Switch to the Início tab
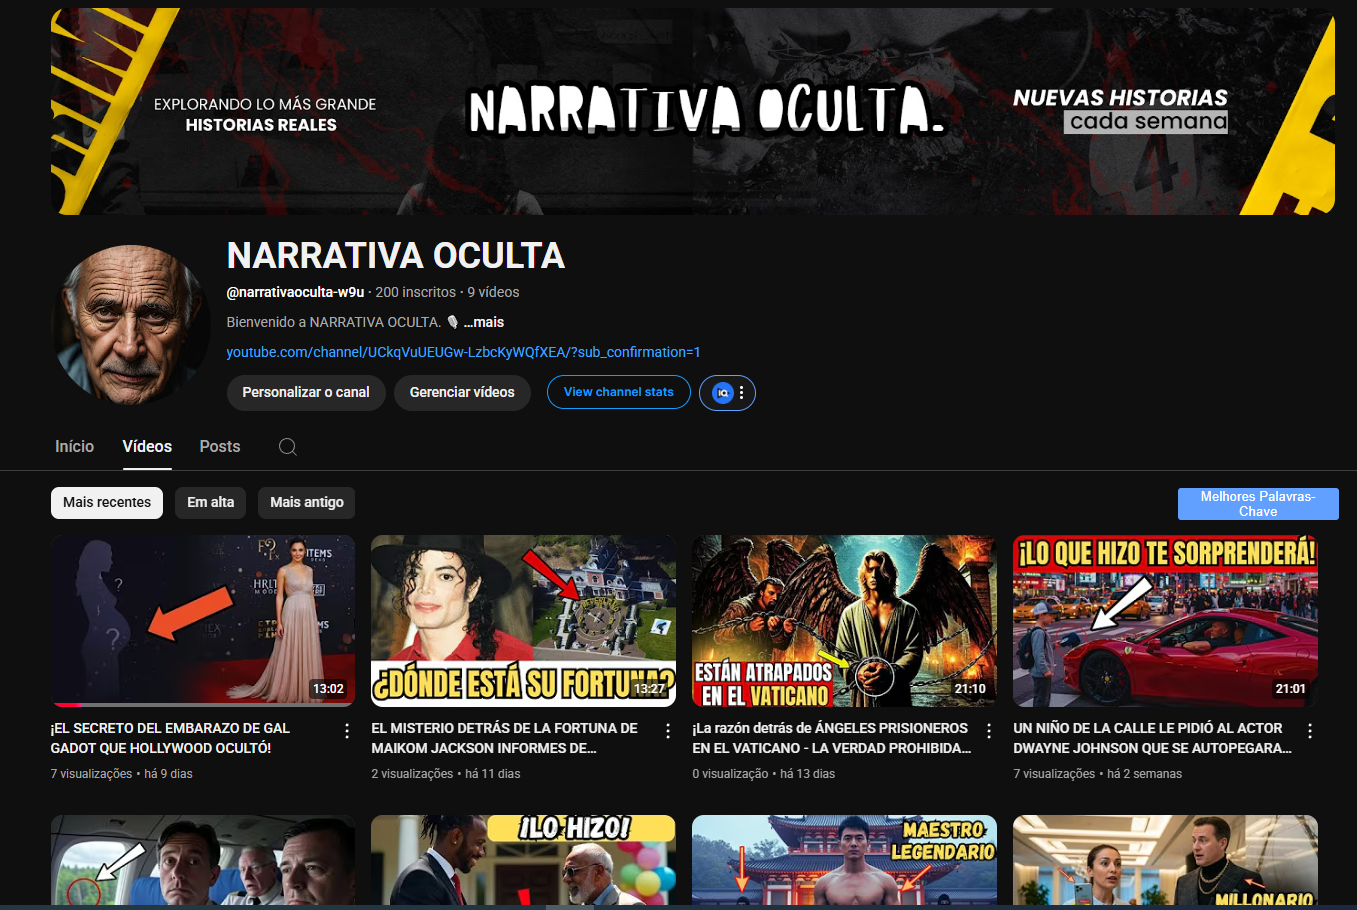Image resolution: width=1357 pixels, height=910 pixels. pyautogui.click(x=75, y=447)
